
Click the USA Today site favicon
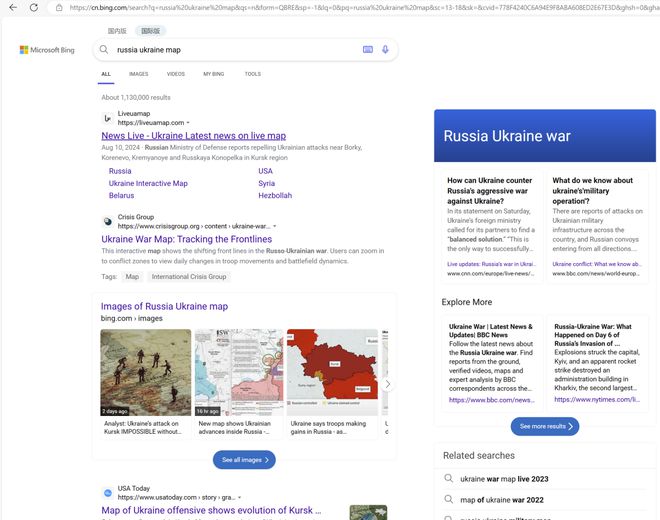[108, 493]
